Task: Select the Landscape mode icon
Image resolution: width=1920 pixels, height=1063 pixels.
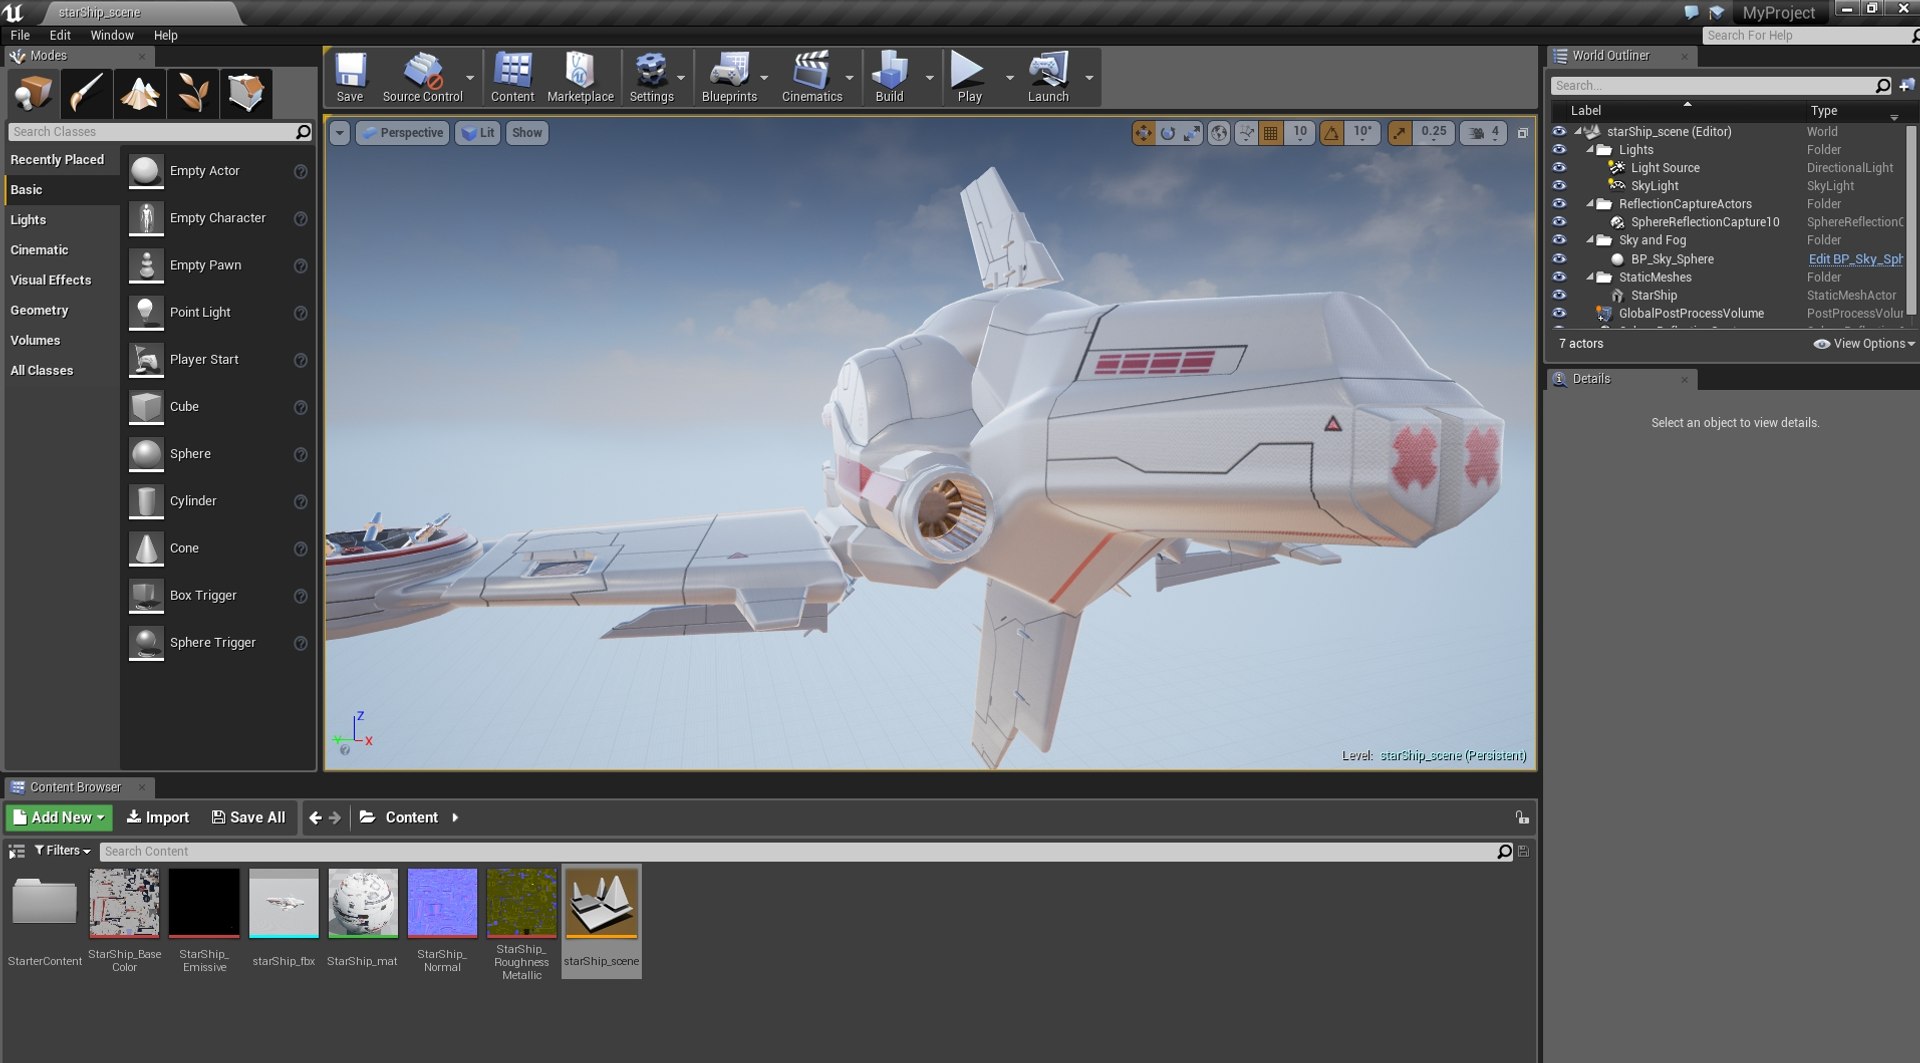Action: [x=139, y=94]
